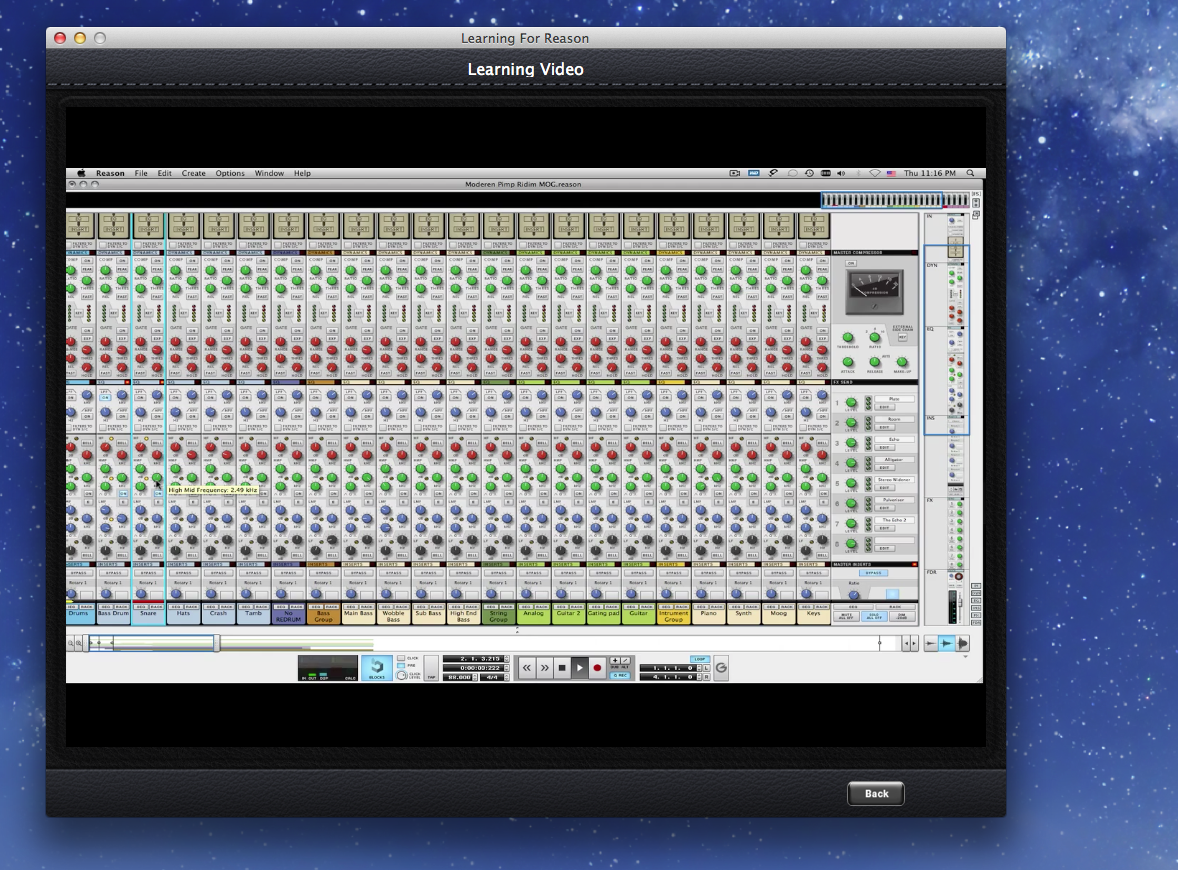Click the Master Compressor Make-up knob

[902, 362]
